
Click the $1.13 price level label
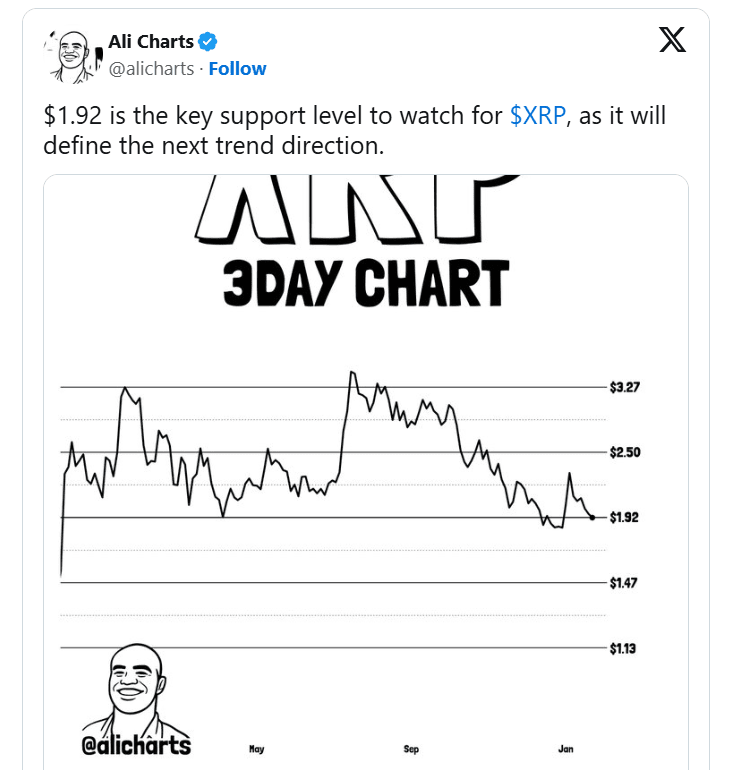pyautogui.click(x=622, y=649)
